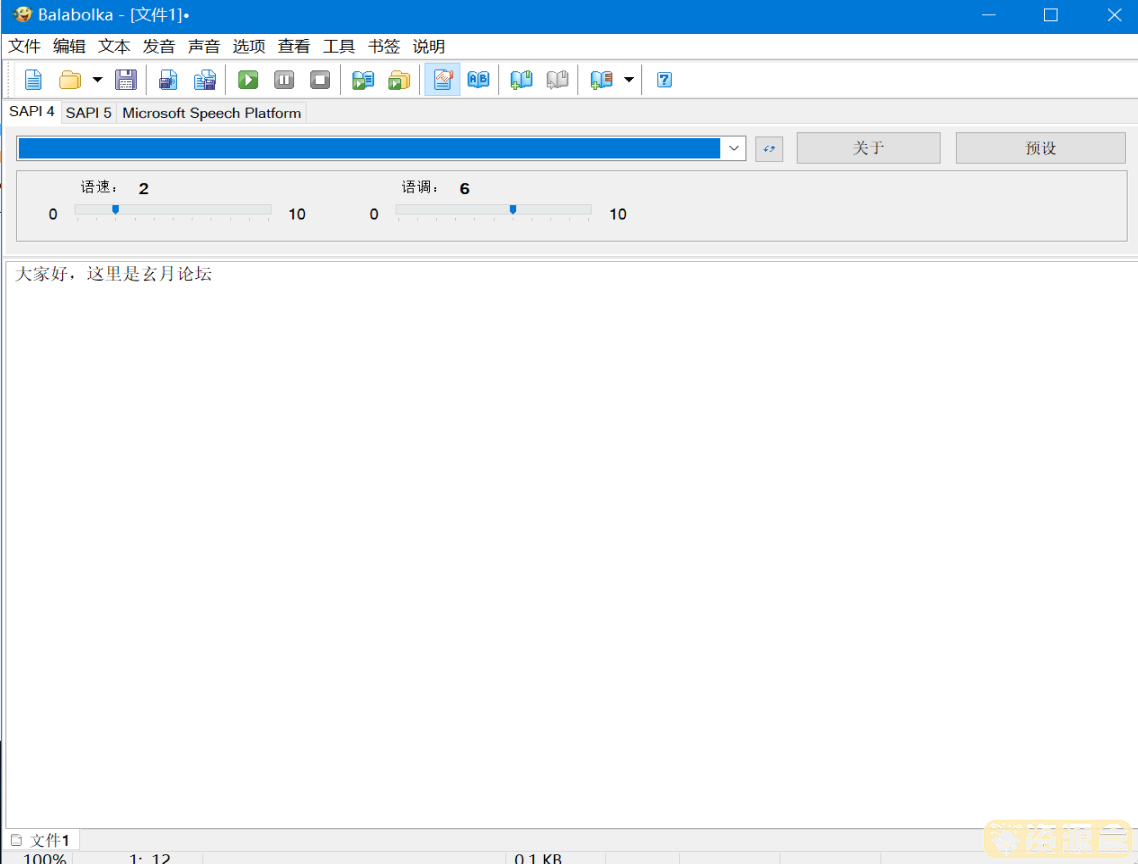This screenshot has height=864, width=1138.
Task: Click the read clipboard aloud icon
Action: [x=363, y=79]
